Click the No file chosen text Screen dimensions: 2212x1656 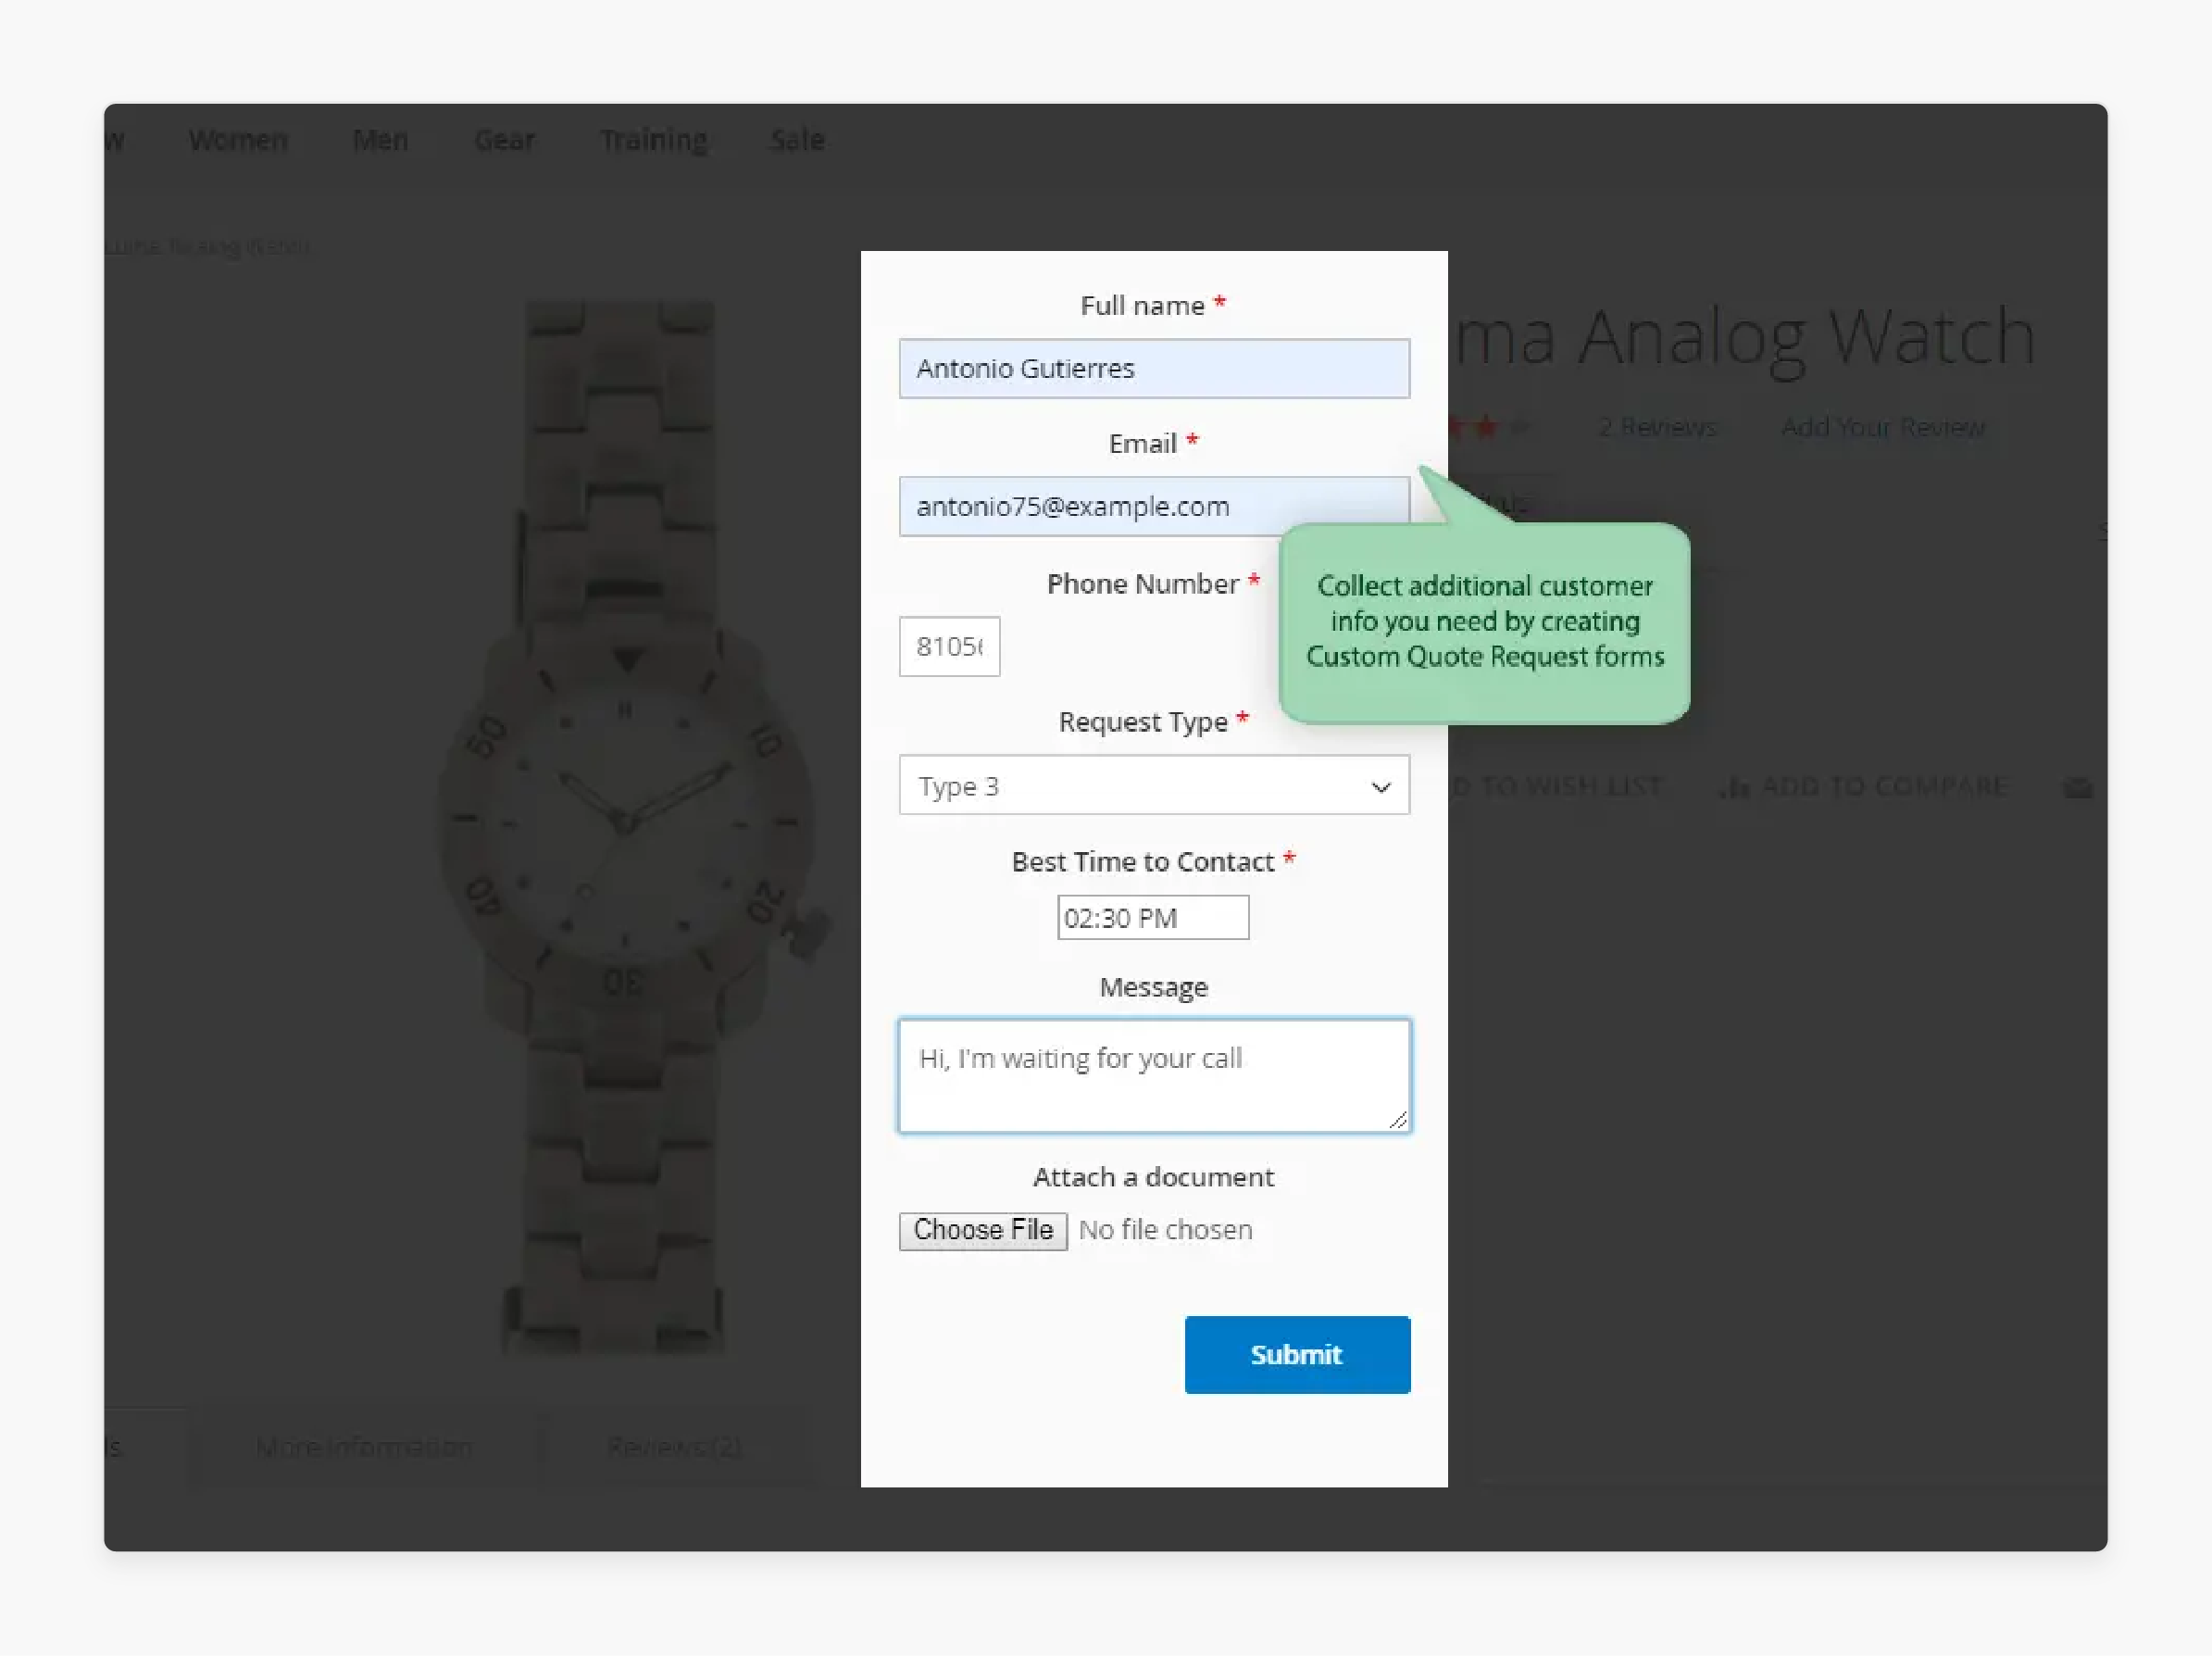(x=1166, y=1230)
